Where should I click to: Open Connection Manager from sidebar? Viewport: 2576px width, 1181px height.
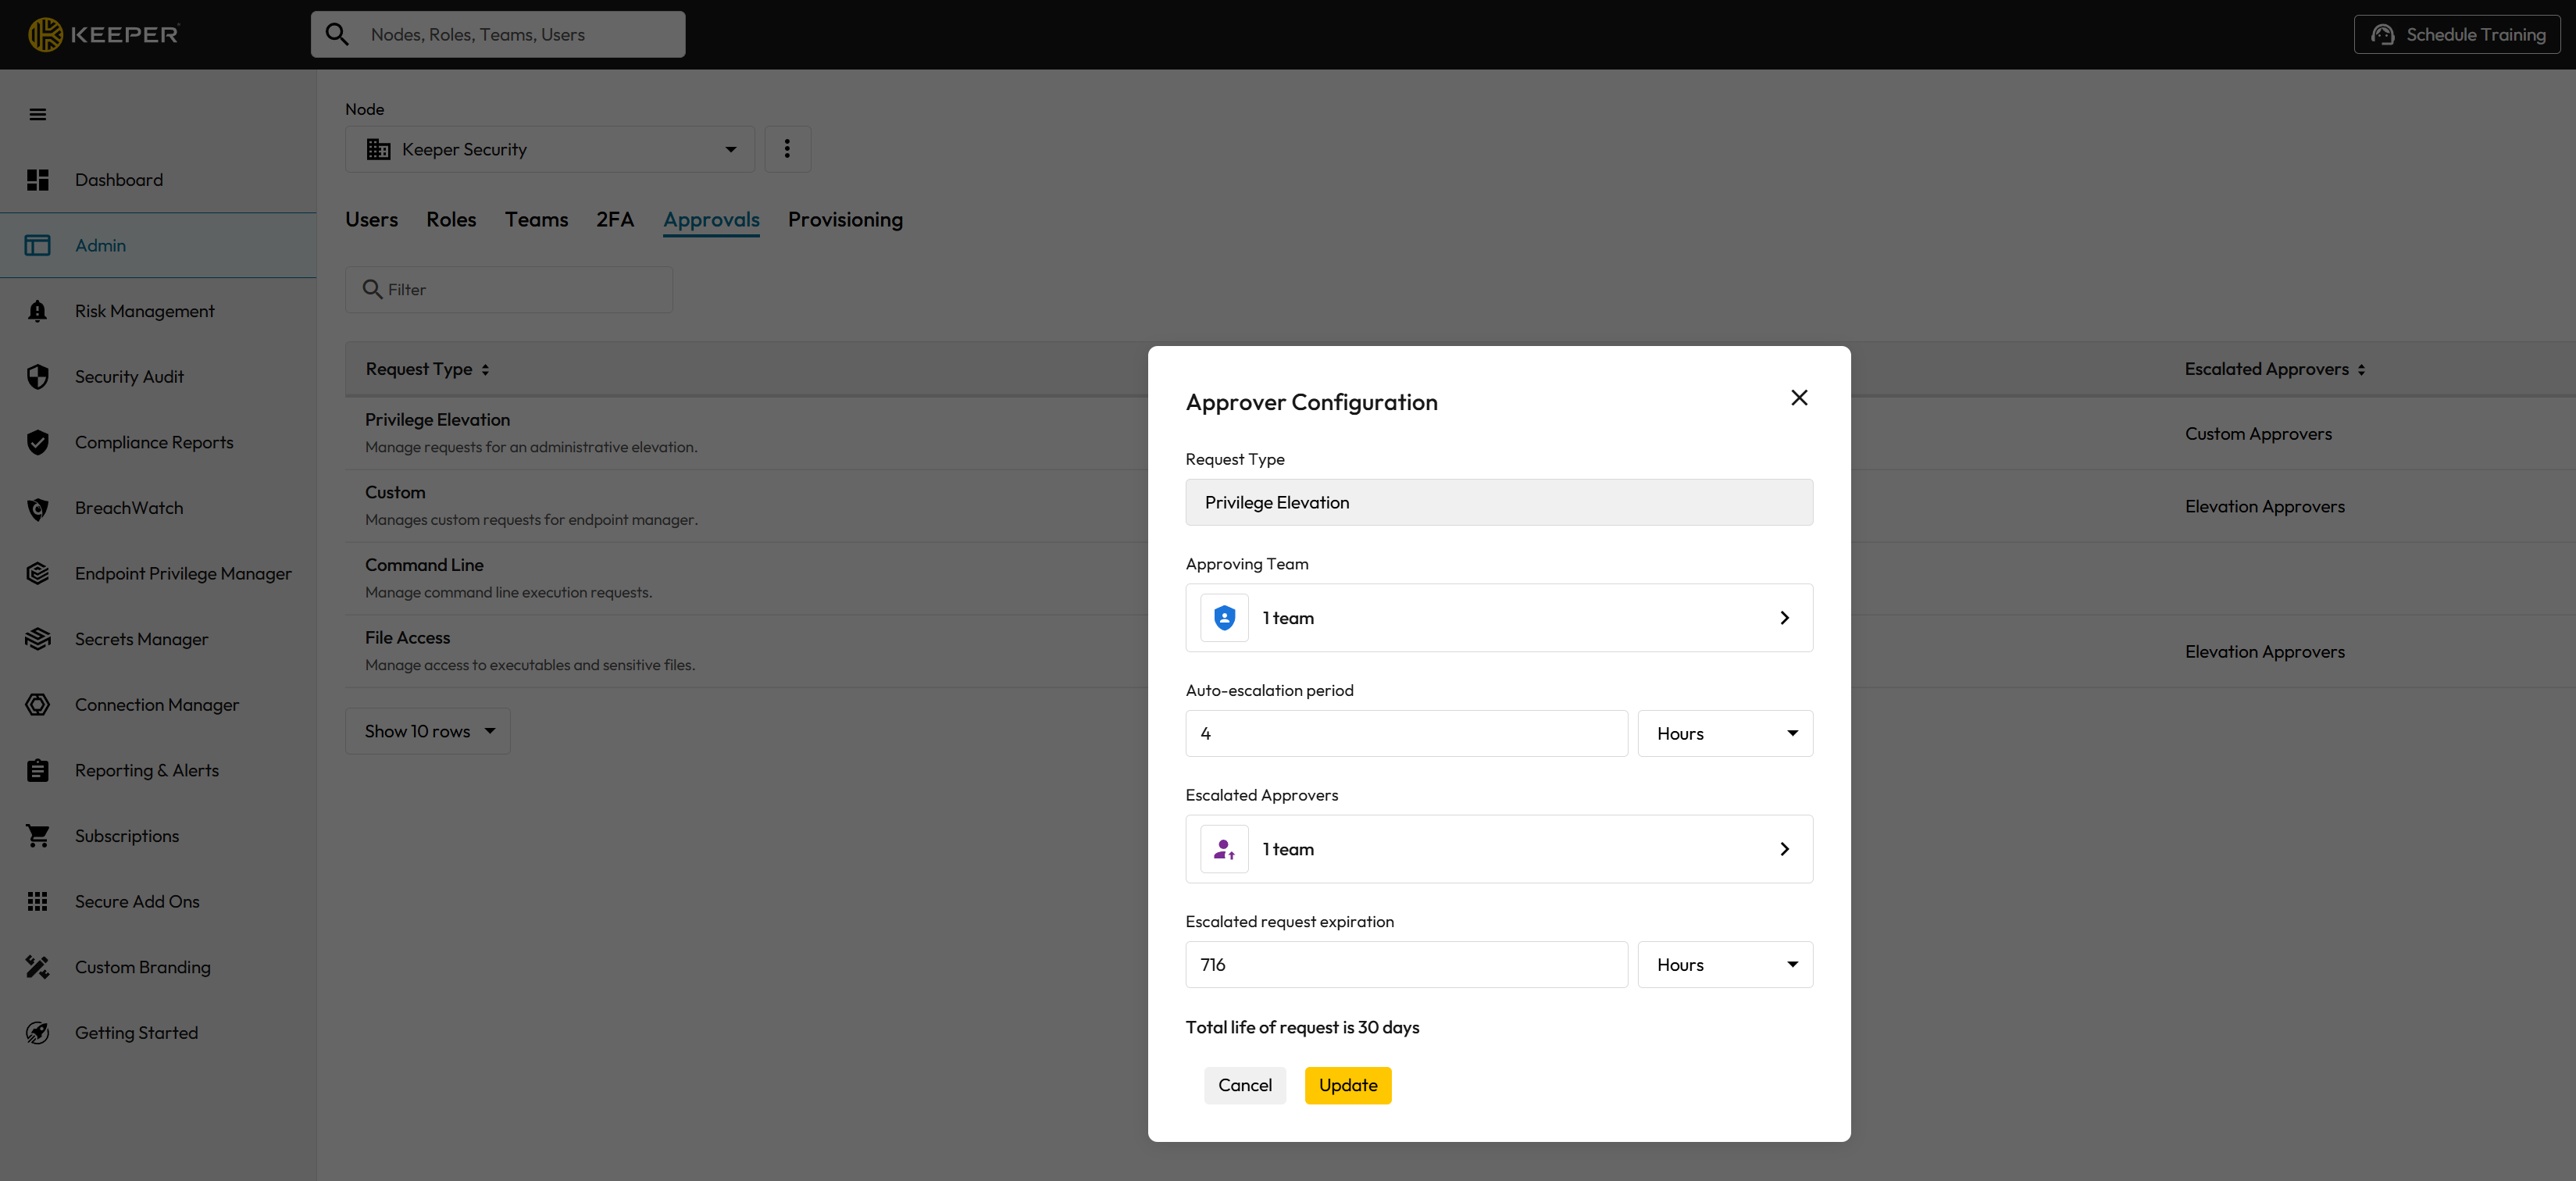[x=156, y=705]
